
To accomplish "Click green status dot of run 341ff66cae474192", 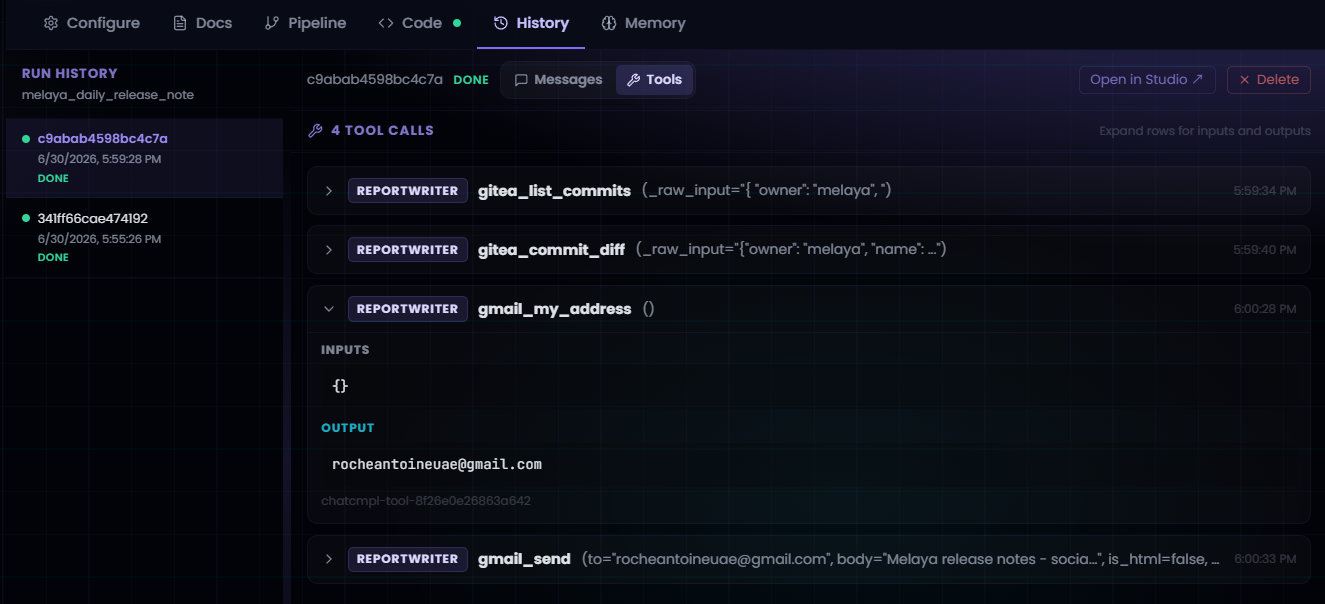I will 26,218.
